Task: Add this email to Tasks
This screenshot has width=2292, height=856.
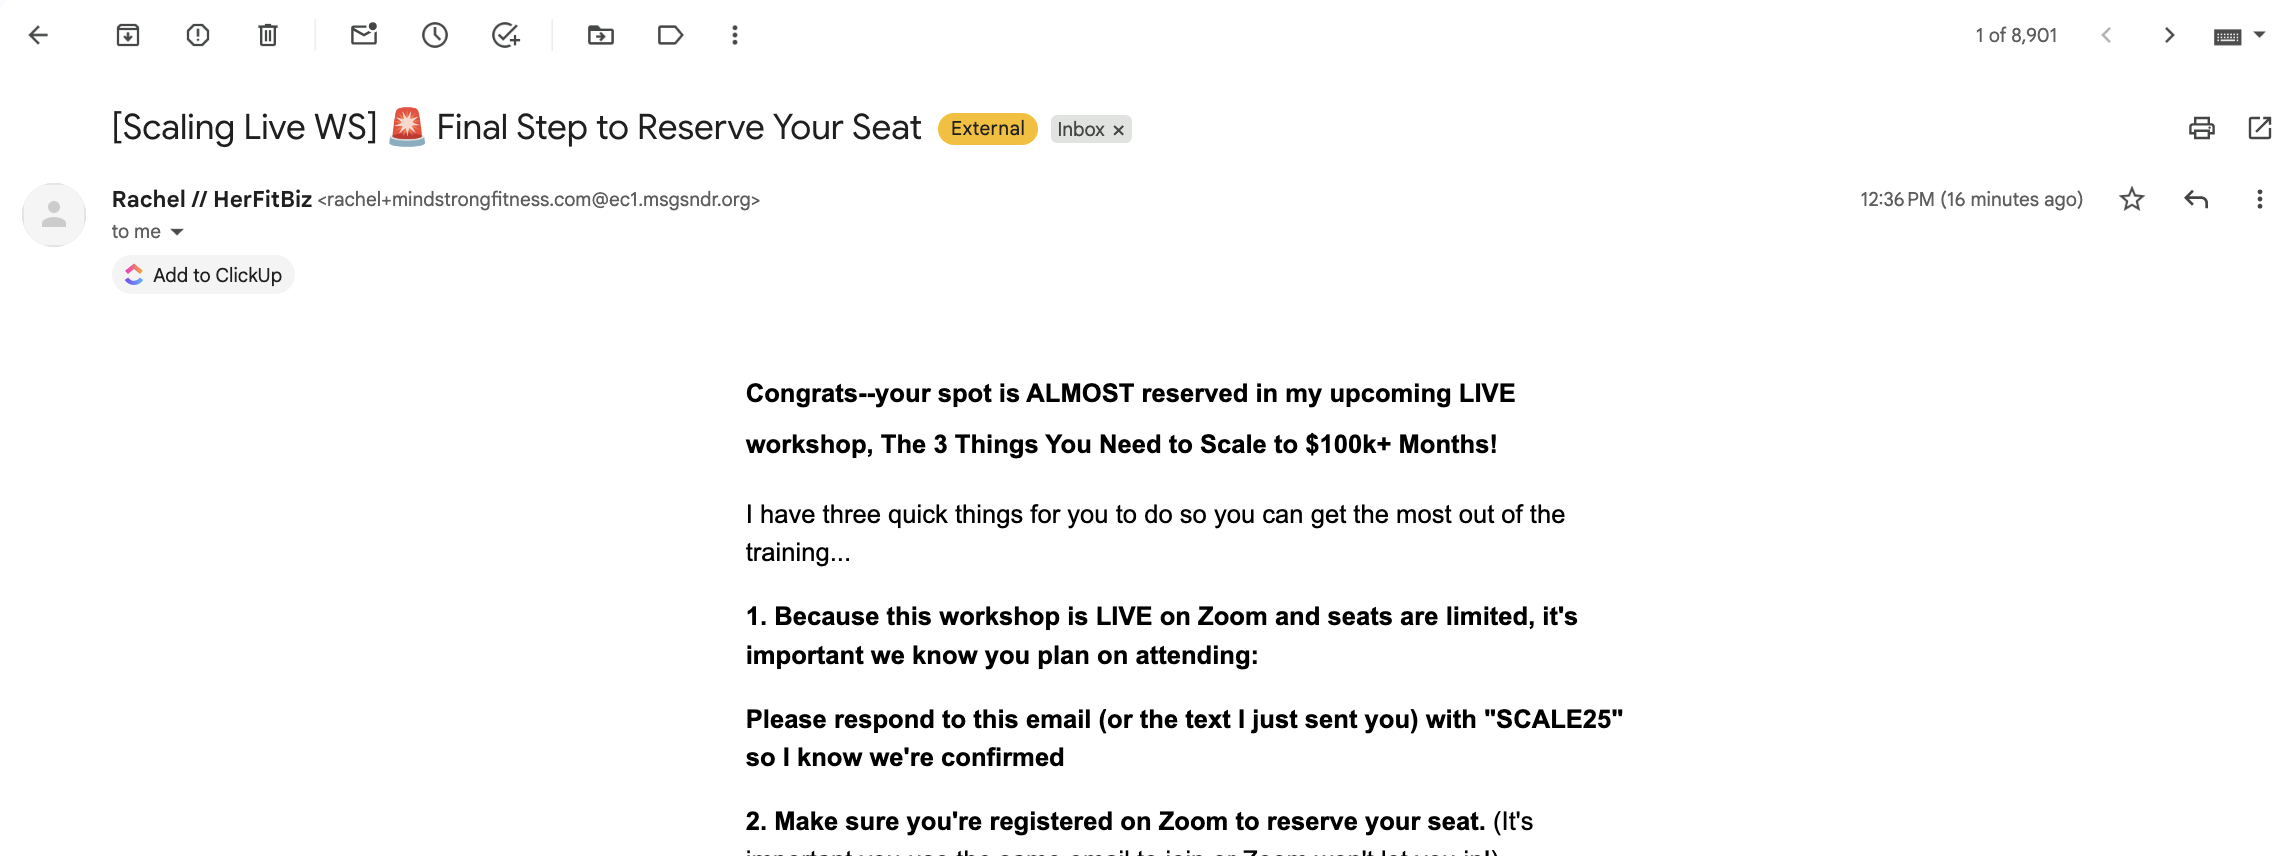Action: pyautogui.click(x=506, y=36)
